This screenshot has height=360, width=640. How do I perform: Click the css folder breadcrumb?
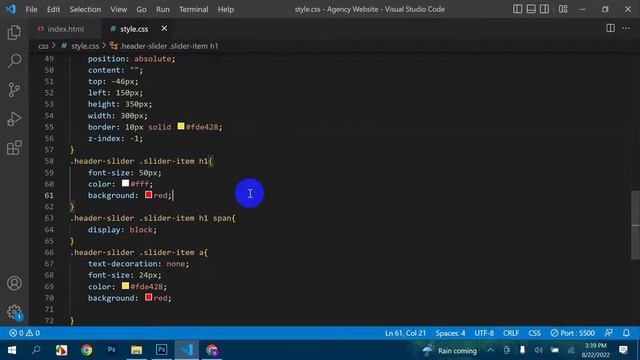click(x=43, y=46)
